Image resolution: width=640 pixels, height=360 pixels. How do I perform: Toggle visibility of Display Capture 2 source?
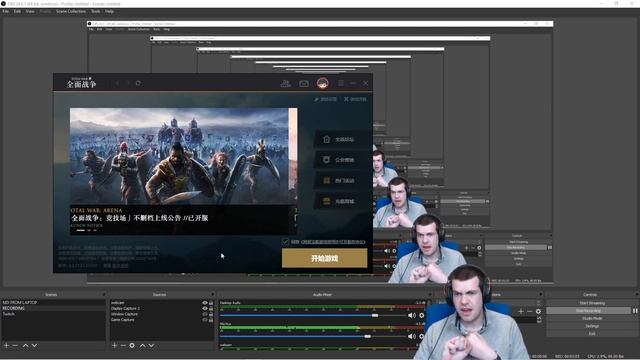[205, 309]
